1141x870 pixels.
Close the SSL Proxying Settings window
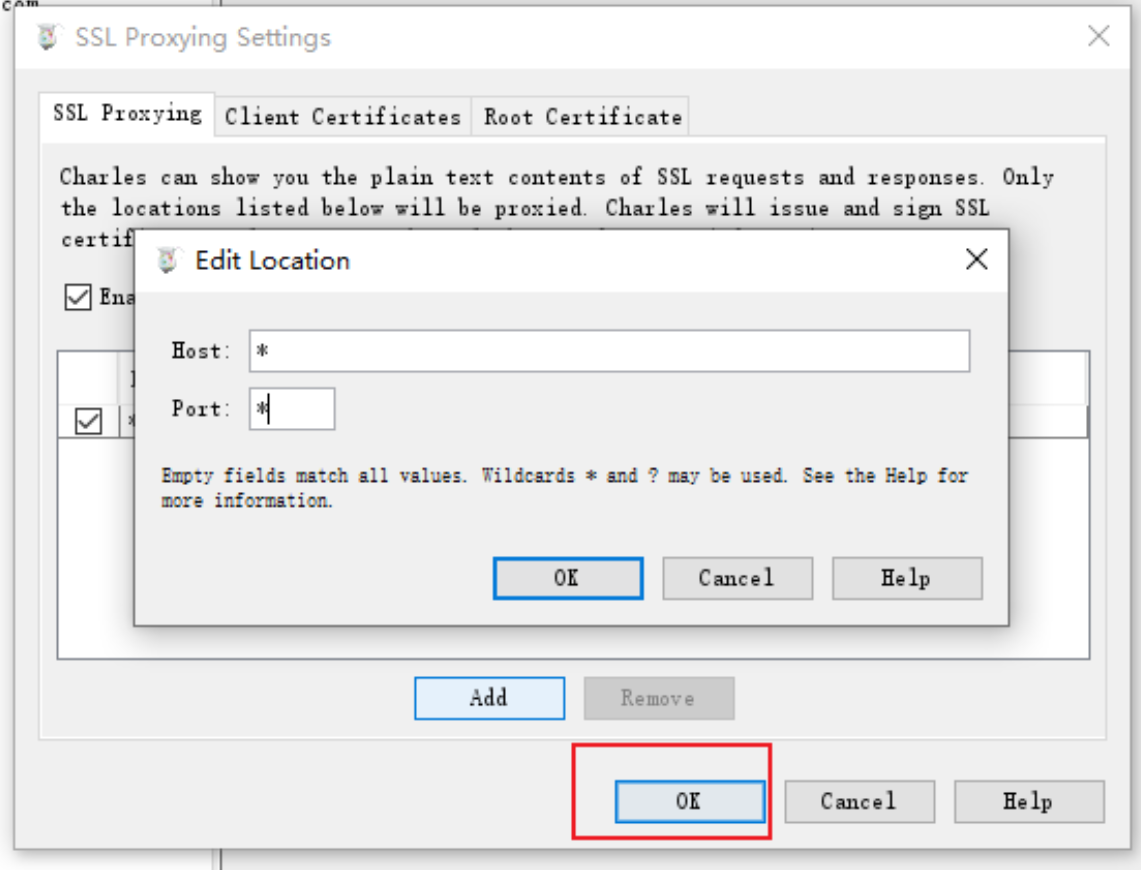(x=1099, y=36)
